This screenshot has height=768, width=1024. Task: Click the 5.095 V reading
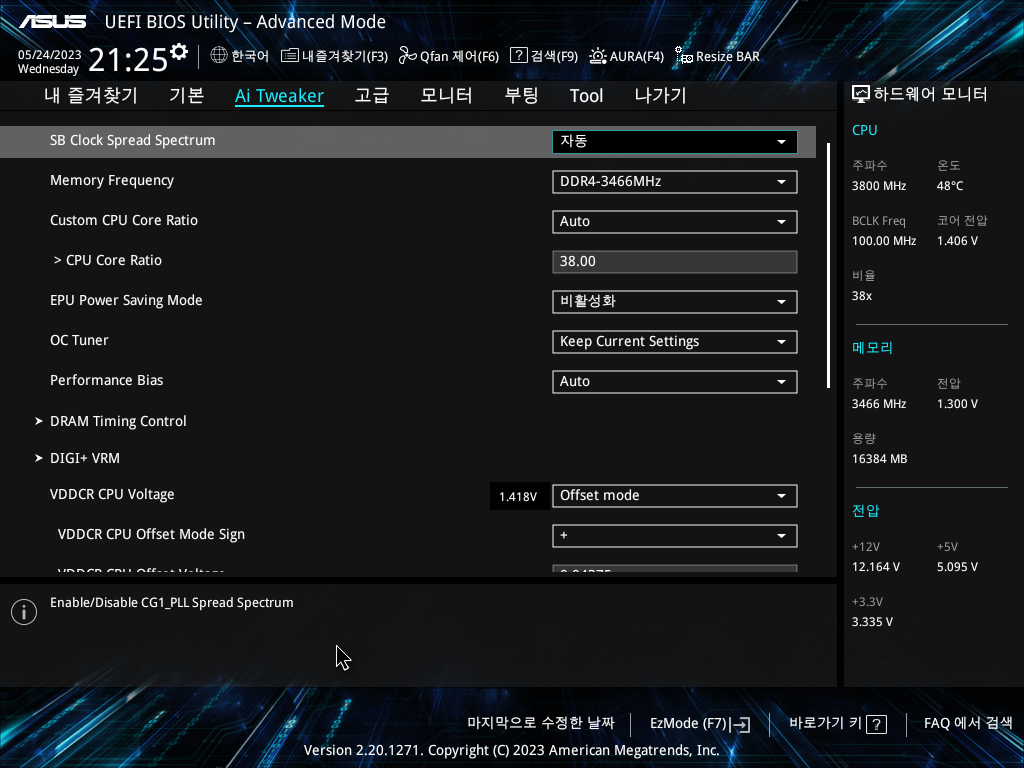coord(957,567)
